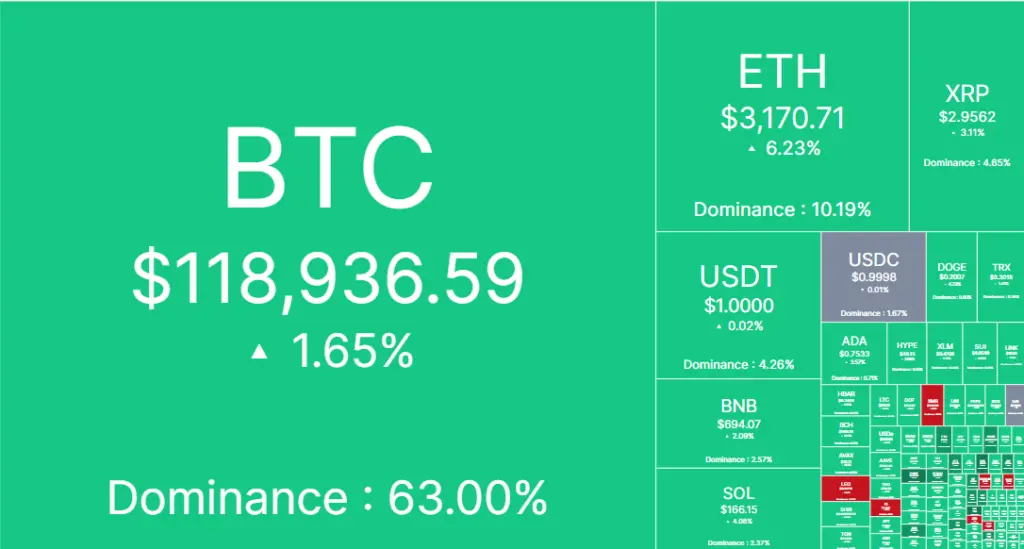The height and width of the screenshot is (549, 1024).
Task: Click the SOL tile
Action: (x=738, y=507)
